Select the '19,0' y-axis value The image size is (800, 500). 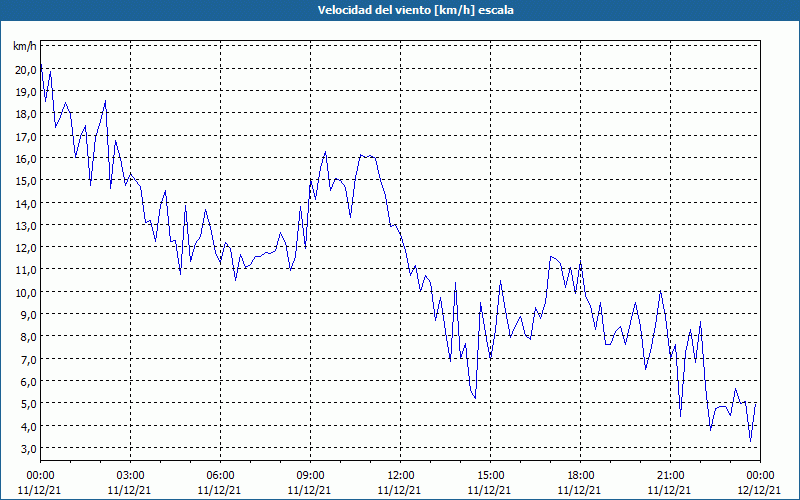26,92
